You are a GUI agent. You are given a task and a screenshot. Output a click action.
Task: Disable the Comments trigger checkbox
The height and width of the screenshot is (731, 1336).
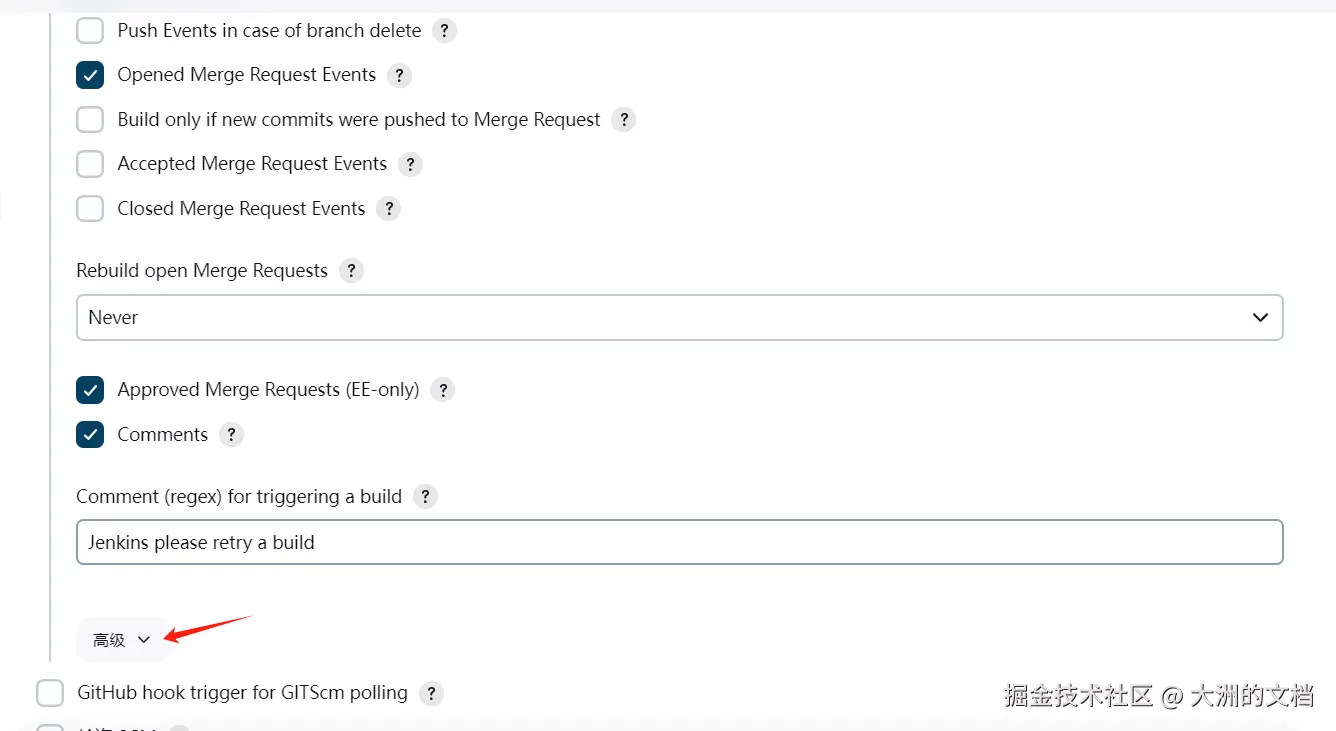[90, 435]
